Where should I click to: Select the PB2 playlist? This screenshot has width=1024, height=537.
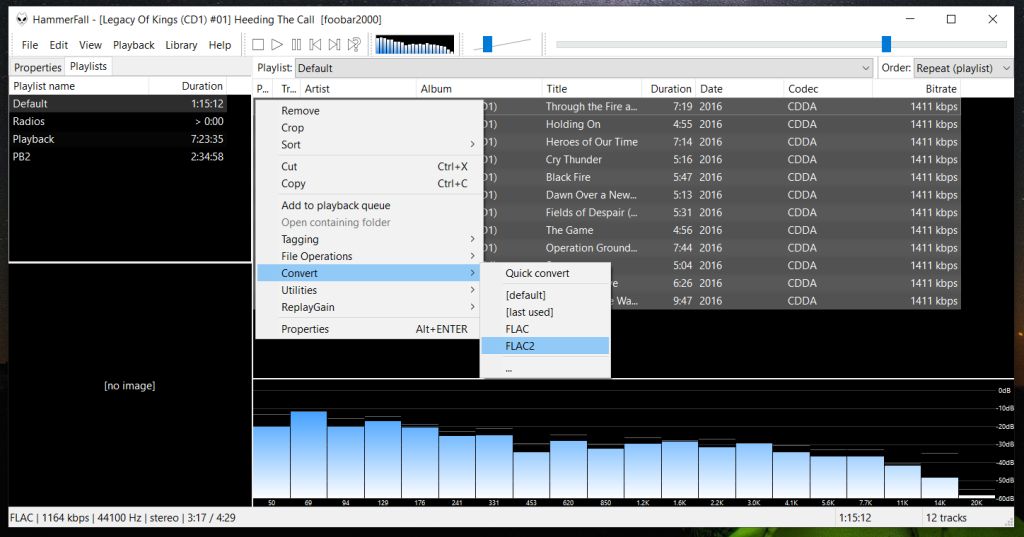coord(119,156)
